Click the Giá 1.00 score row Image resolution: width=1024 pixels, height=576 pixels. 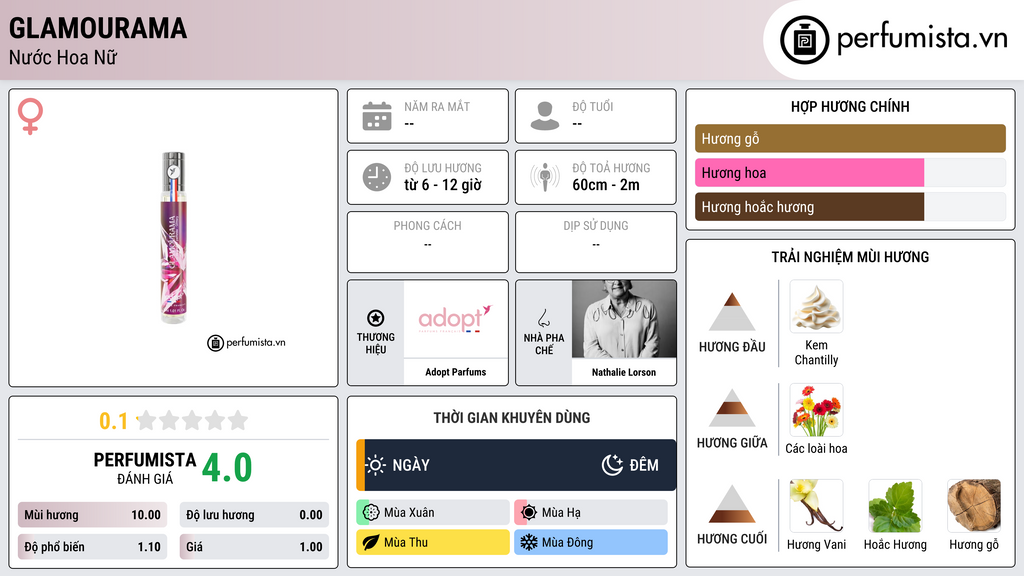point(254,547)
